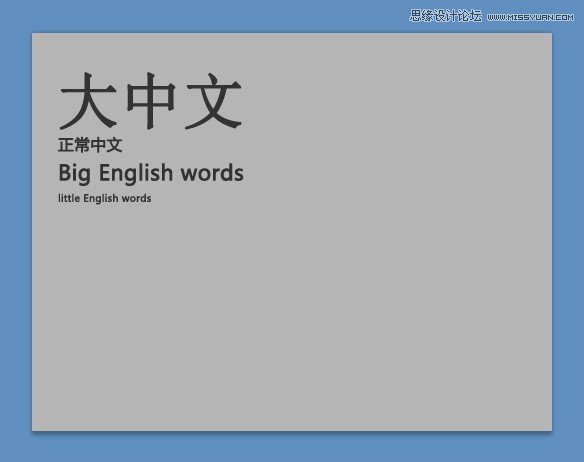
Task: Visit the WWW.MISSYUAN.COM watermark link
Action: pos(530,17)
